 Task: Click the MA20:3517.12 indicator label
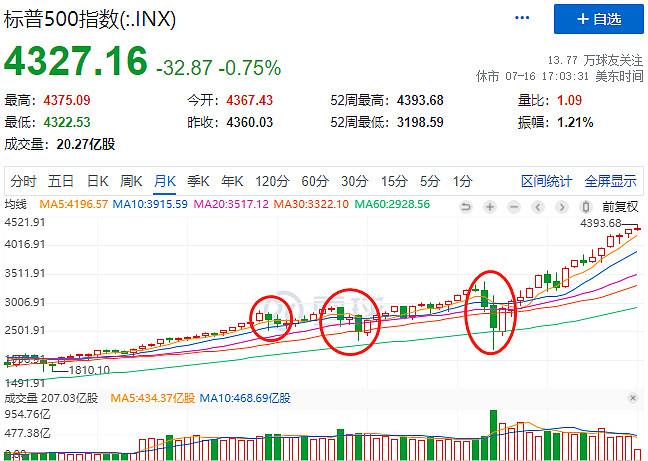click(231, 204)
